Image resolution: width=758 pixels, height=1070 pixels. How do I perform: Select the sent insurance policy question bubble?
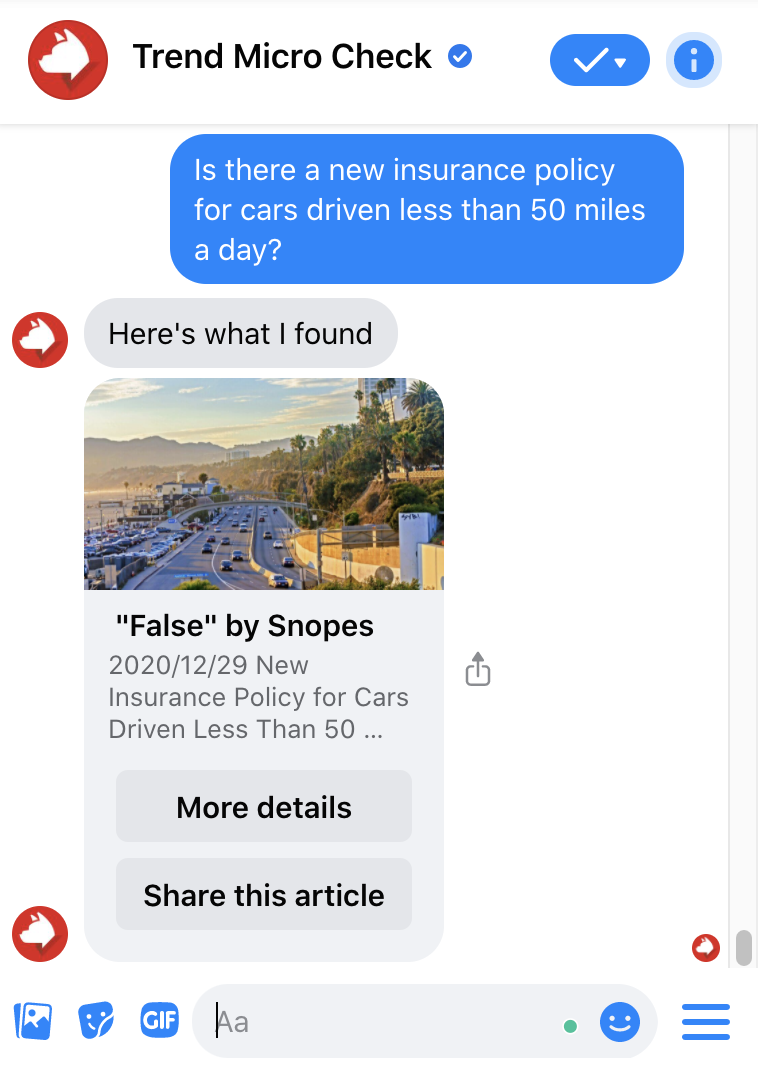click(427, 209)
